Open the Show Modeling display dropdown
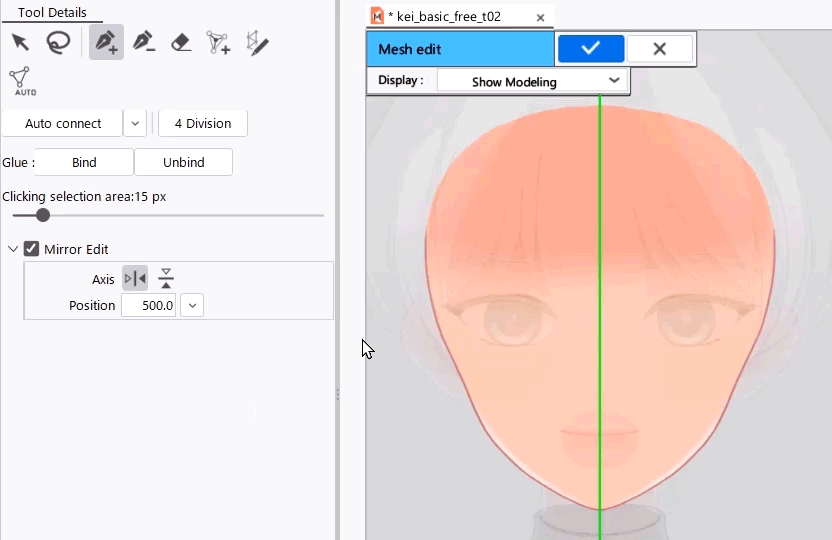 pos(532,81)
